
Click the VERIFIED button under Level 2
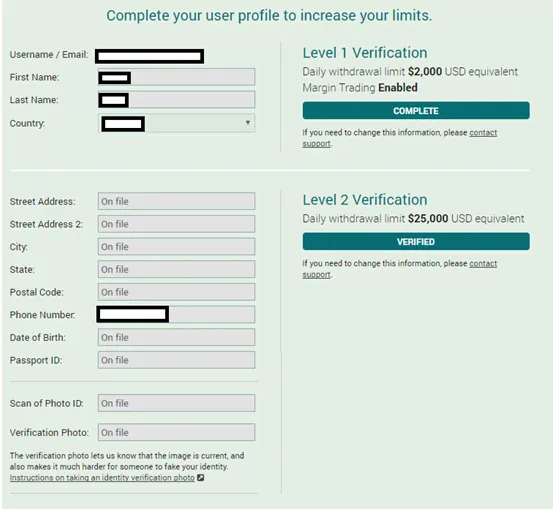point(416,242)
